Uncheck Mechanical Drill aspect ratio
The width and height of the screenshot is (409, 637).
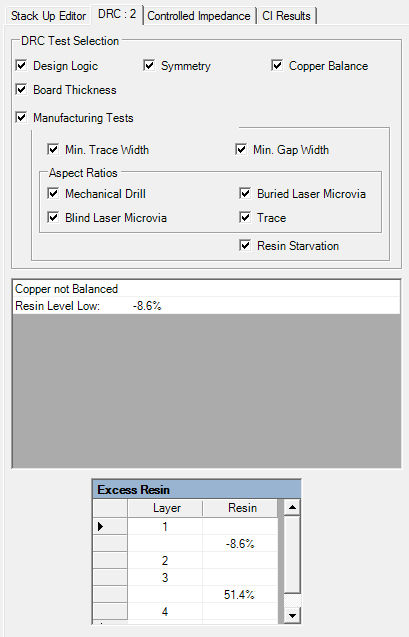(x=53, y=193)
